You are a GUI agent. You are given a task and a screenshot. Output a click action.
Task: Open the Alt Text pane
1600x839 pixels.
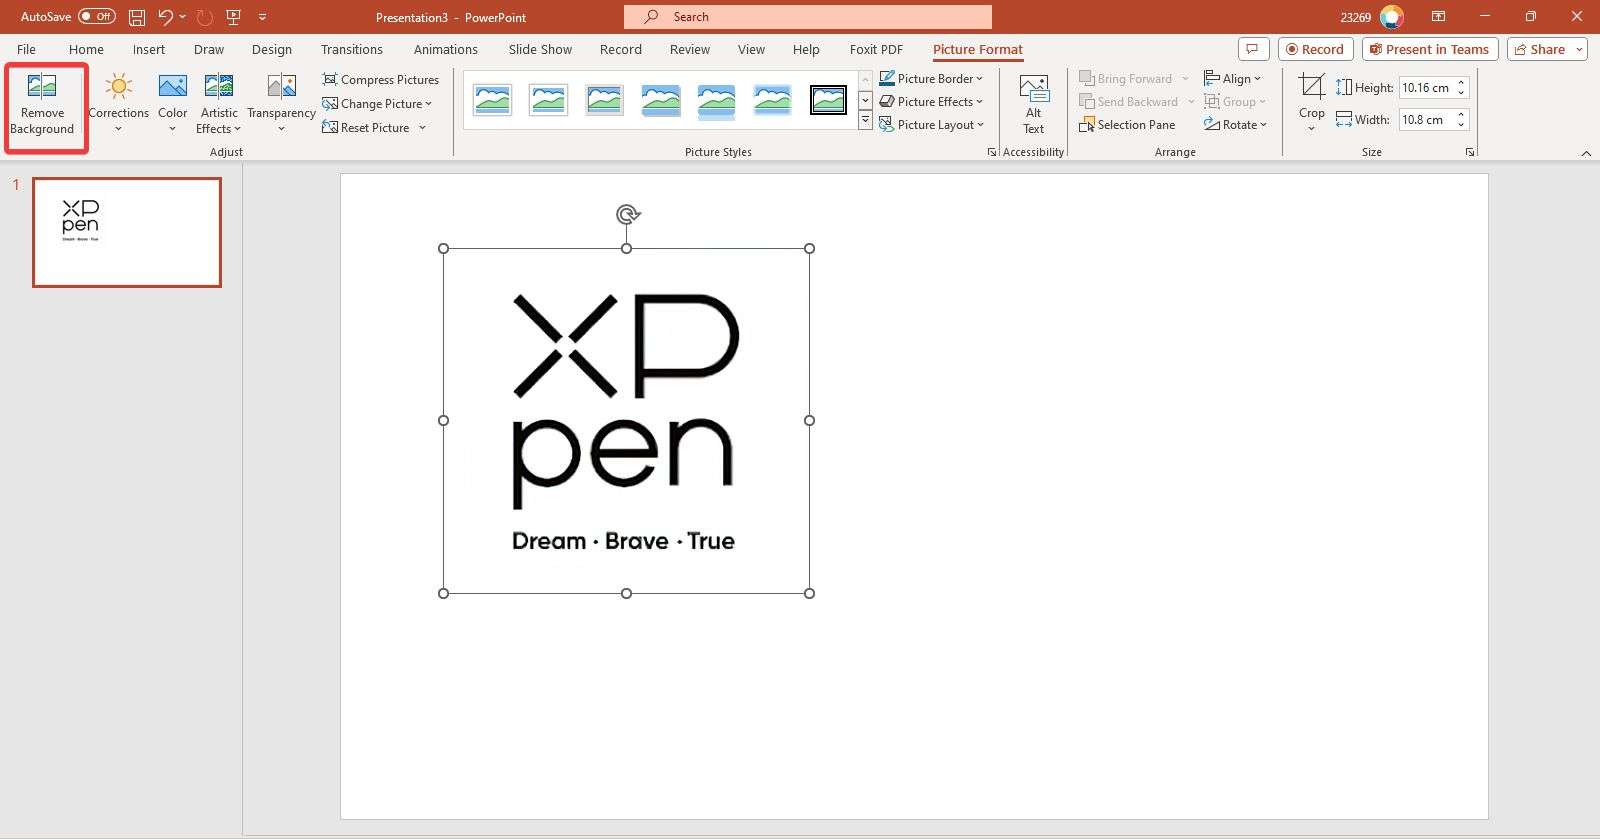pos(1033,105)
